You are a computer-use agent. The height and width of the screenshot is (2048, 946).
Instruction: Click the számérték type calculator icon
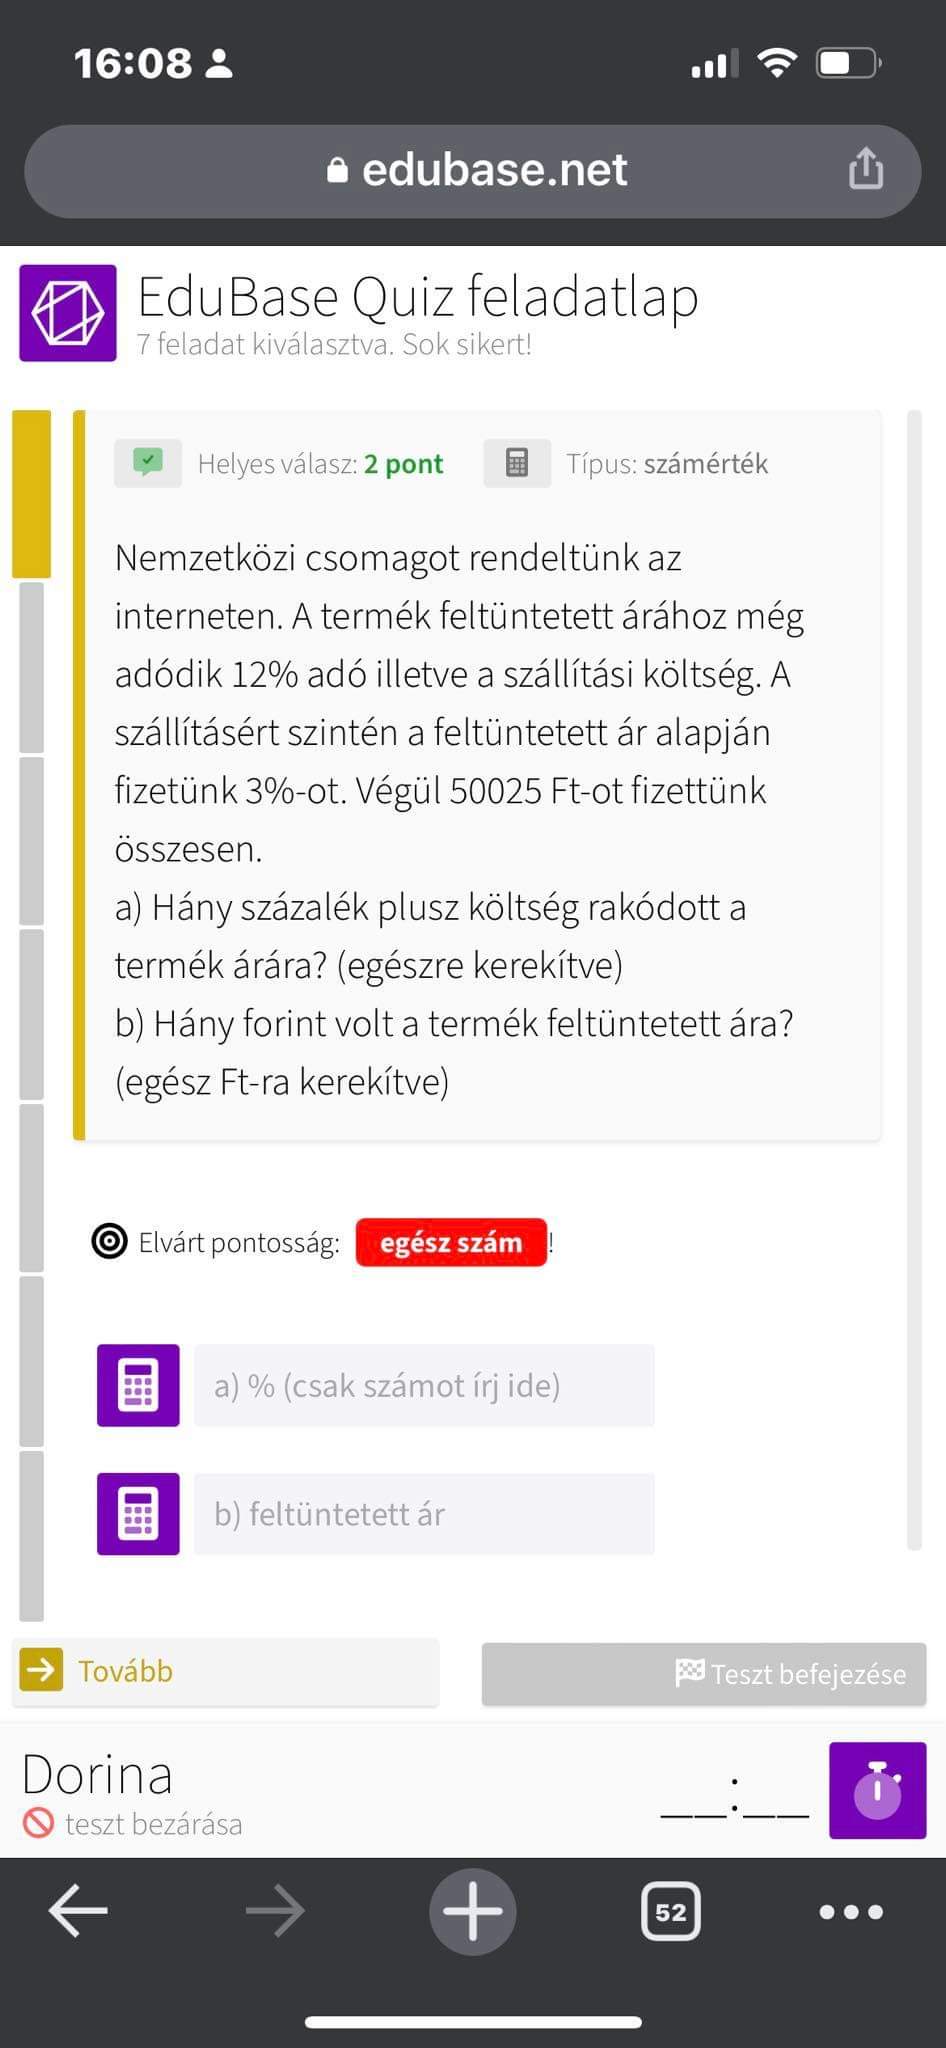coord(516,463)
